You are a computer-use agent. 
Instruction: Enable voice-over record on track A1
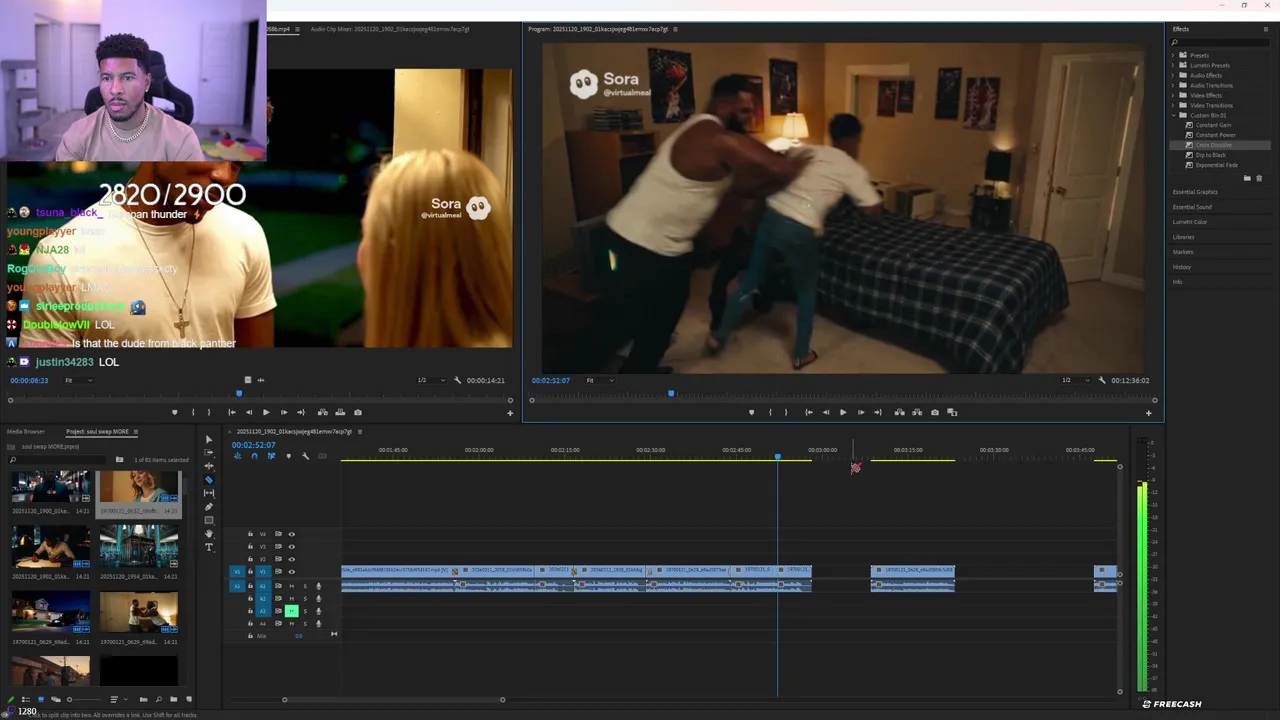319,586
